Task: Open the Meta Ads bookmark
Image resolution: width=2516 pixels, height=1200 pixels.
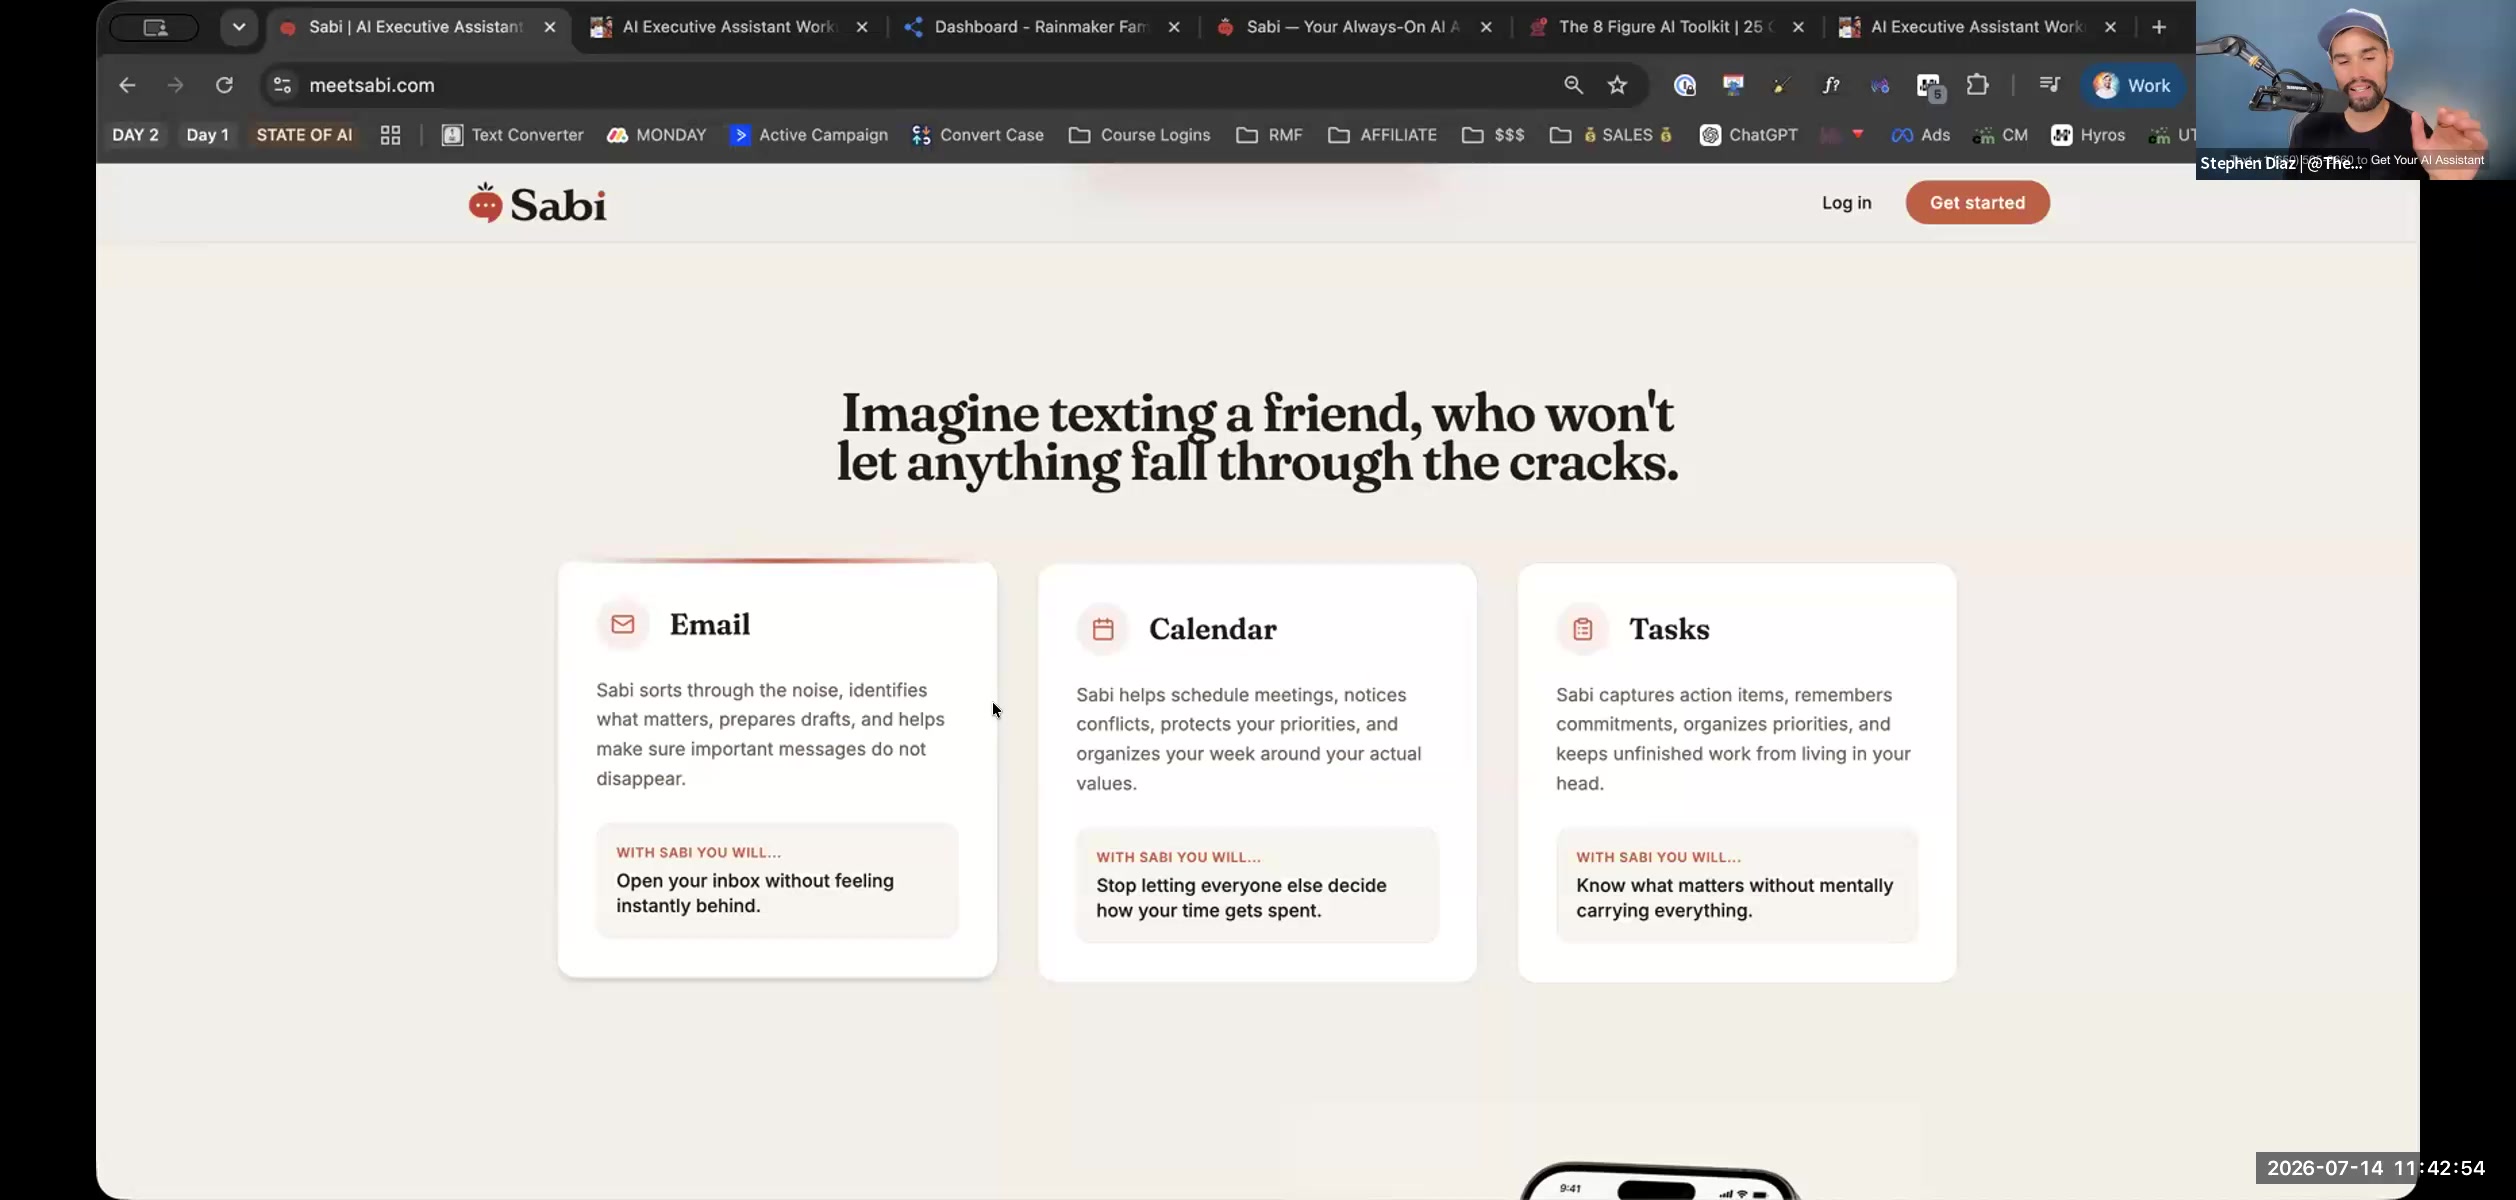Action: [x=1920, y=135]
